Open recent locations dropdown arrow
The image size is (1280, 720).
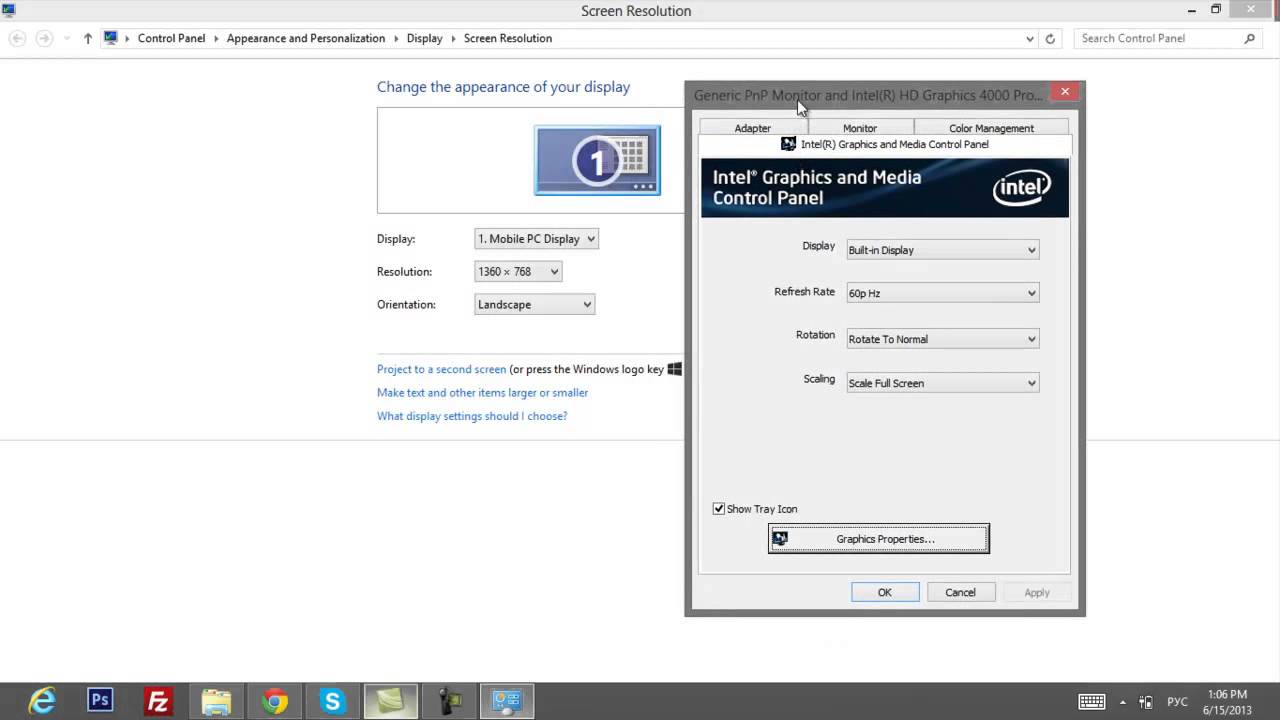tap(67, 38)
